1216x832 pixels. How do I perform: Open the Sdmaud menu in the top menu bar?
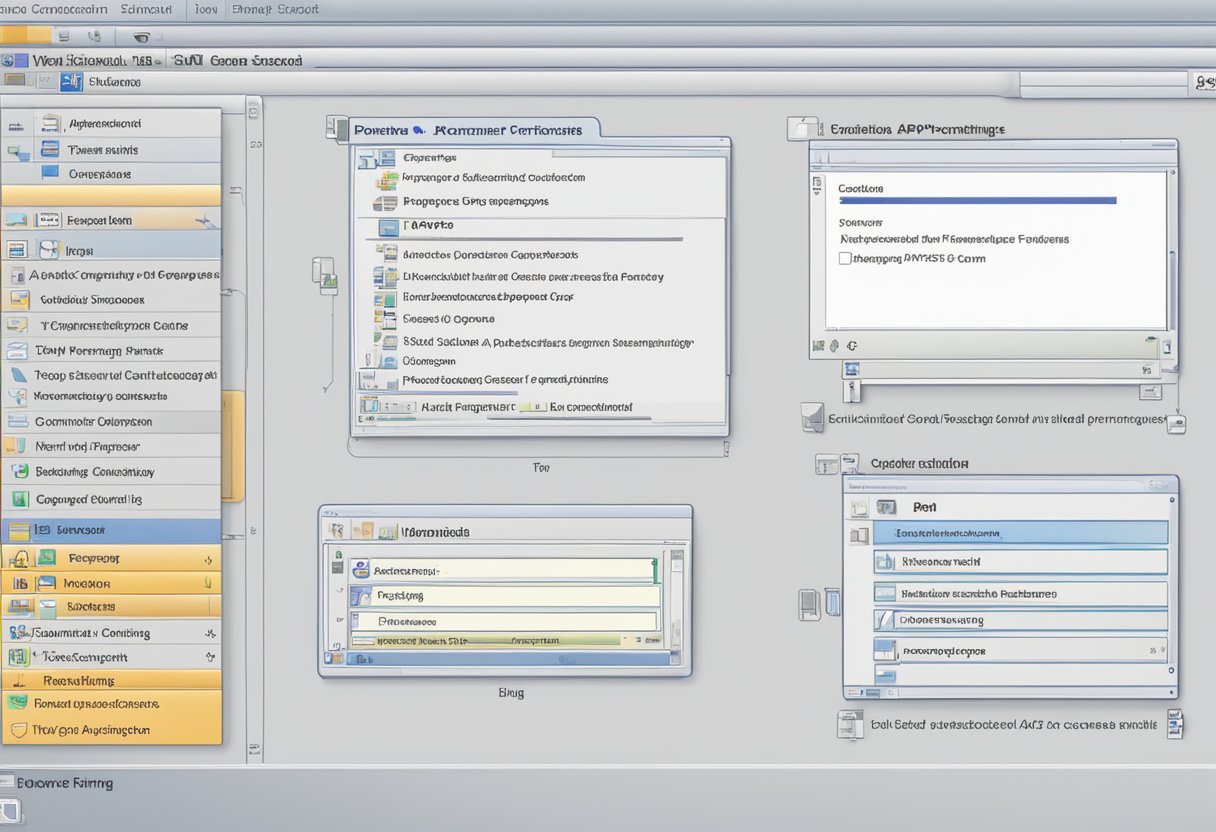tap(146, 9)
